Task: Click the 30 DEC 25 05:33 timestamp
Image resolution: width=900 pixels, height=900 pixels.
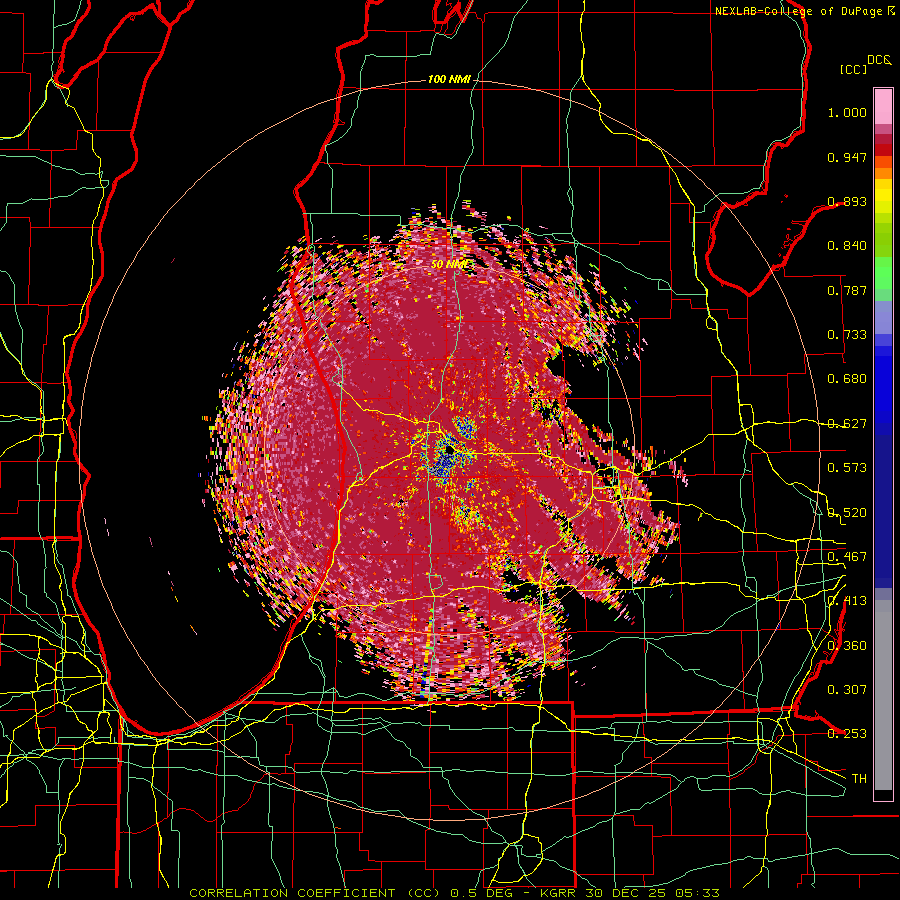Action: tap(653, 893)
